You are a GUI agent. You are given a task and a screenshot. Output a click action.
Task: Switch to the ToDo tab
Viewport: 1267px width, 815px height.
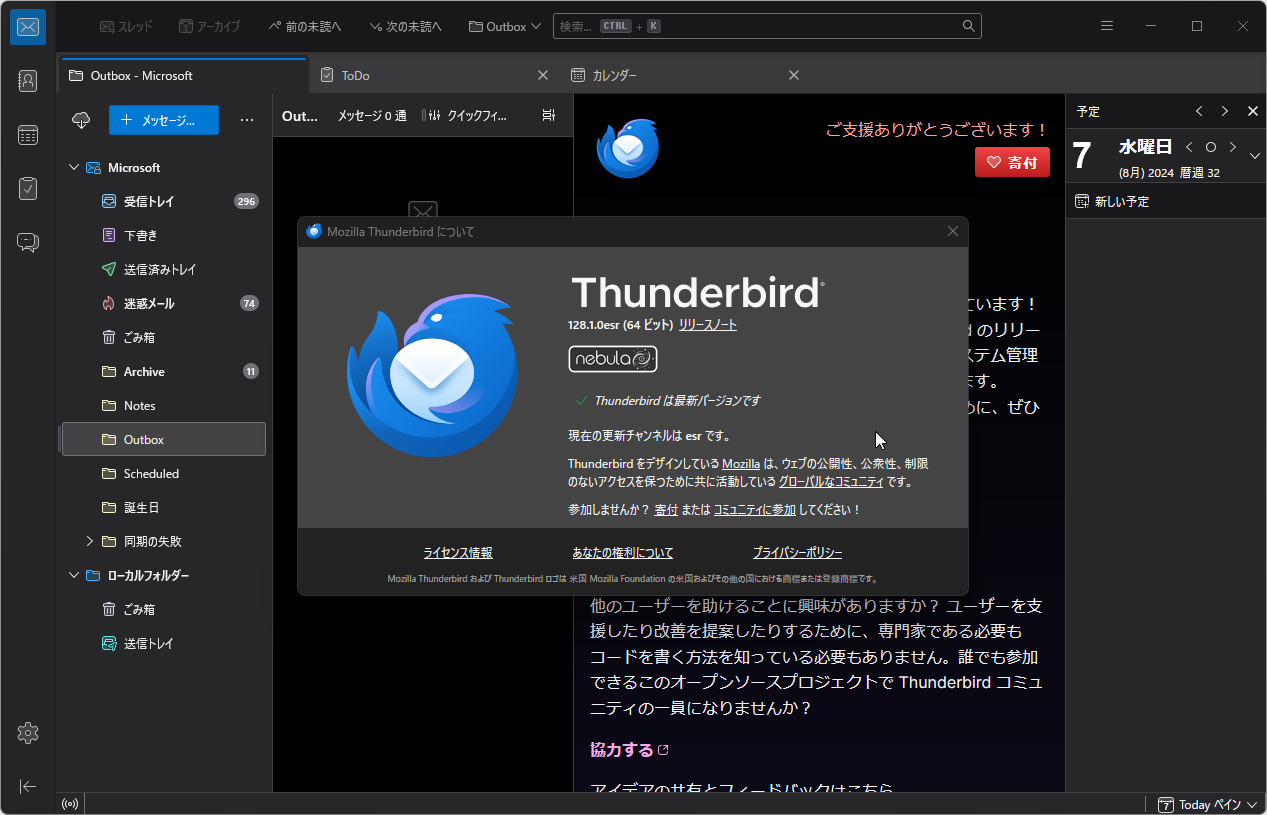pyautogui.click(x=355, y=74)
